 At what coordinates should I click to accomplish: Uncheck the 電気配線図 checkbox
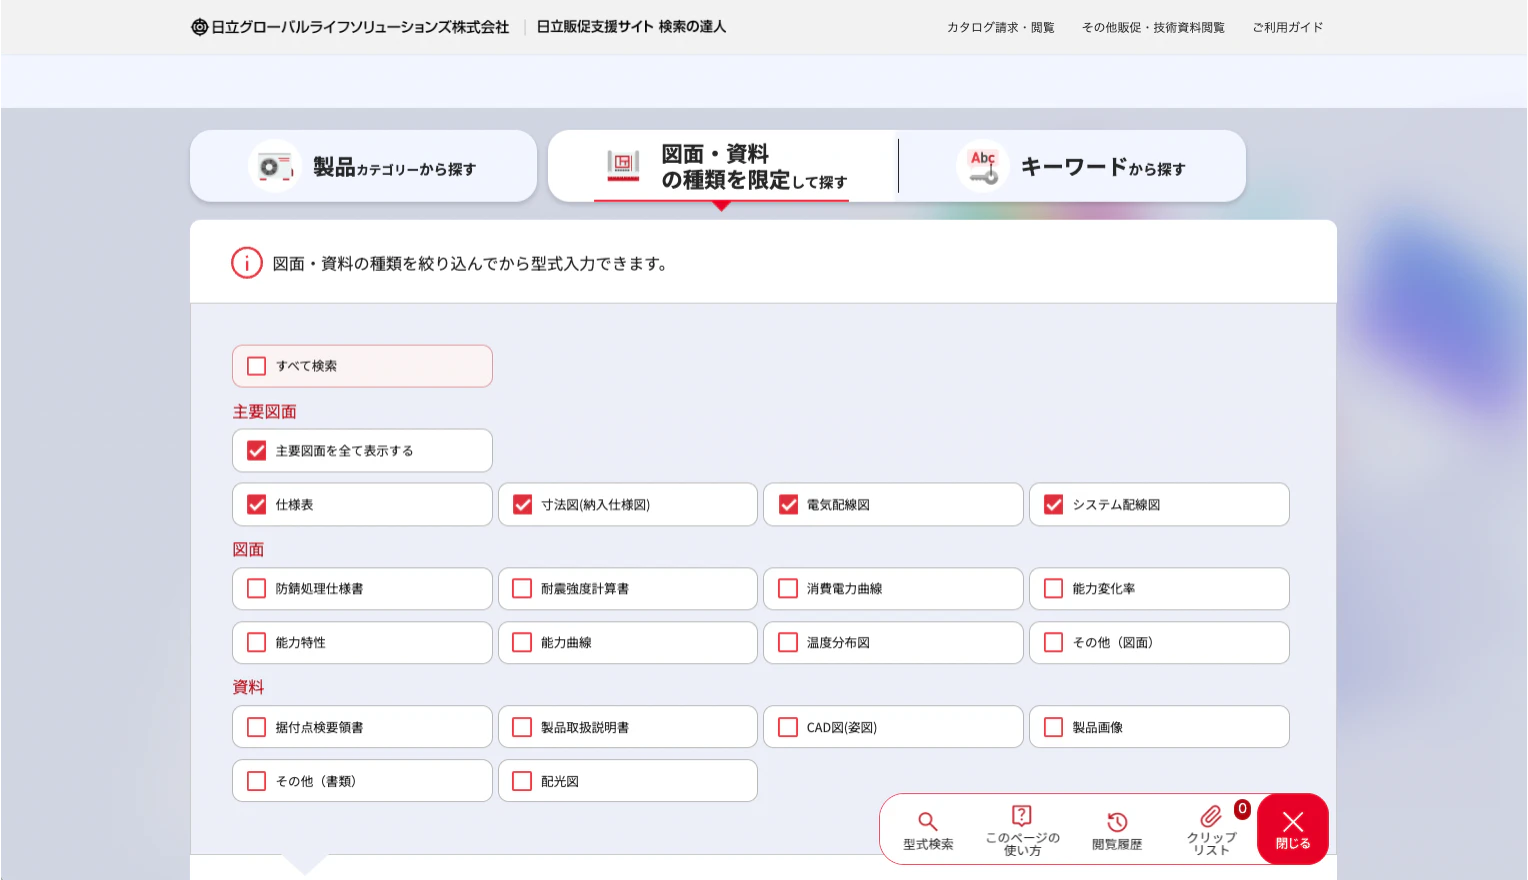pyautogui.click(x=788, y=505)
